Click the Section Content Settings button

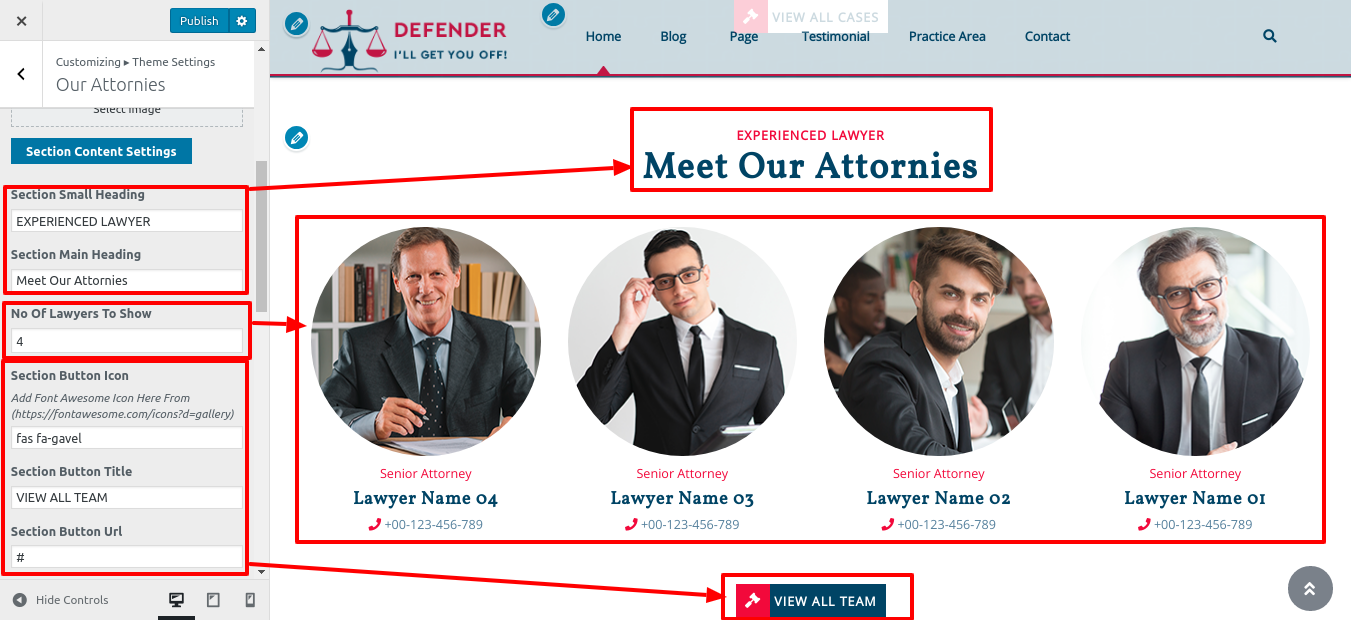(x=101, y=151)
